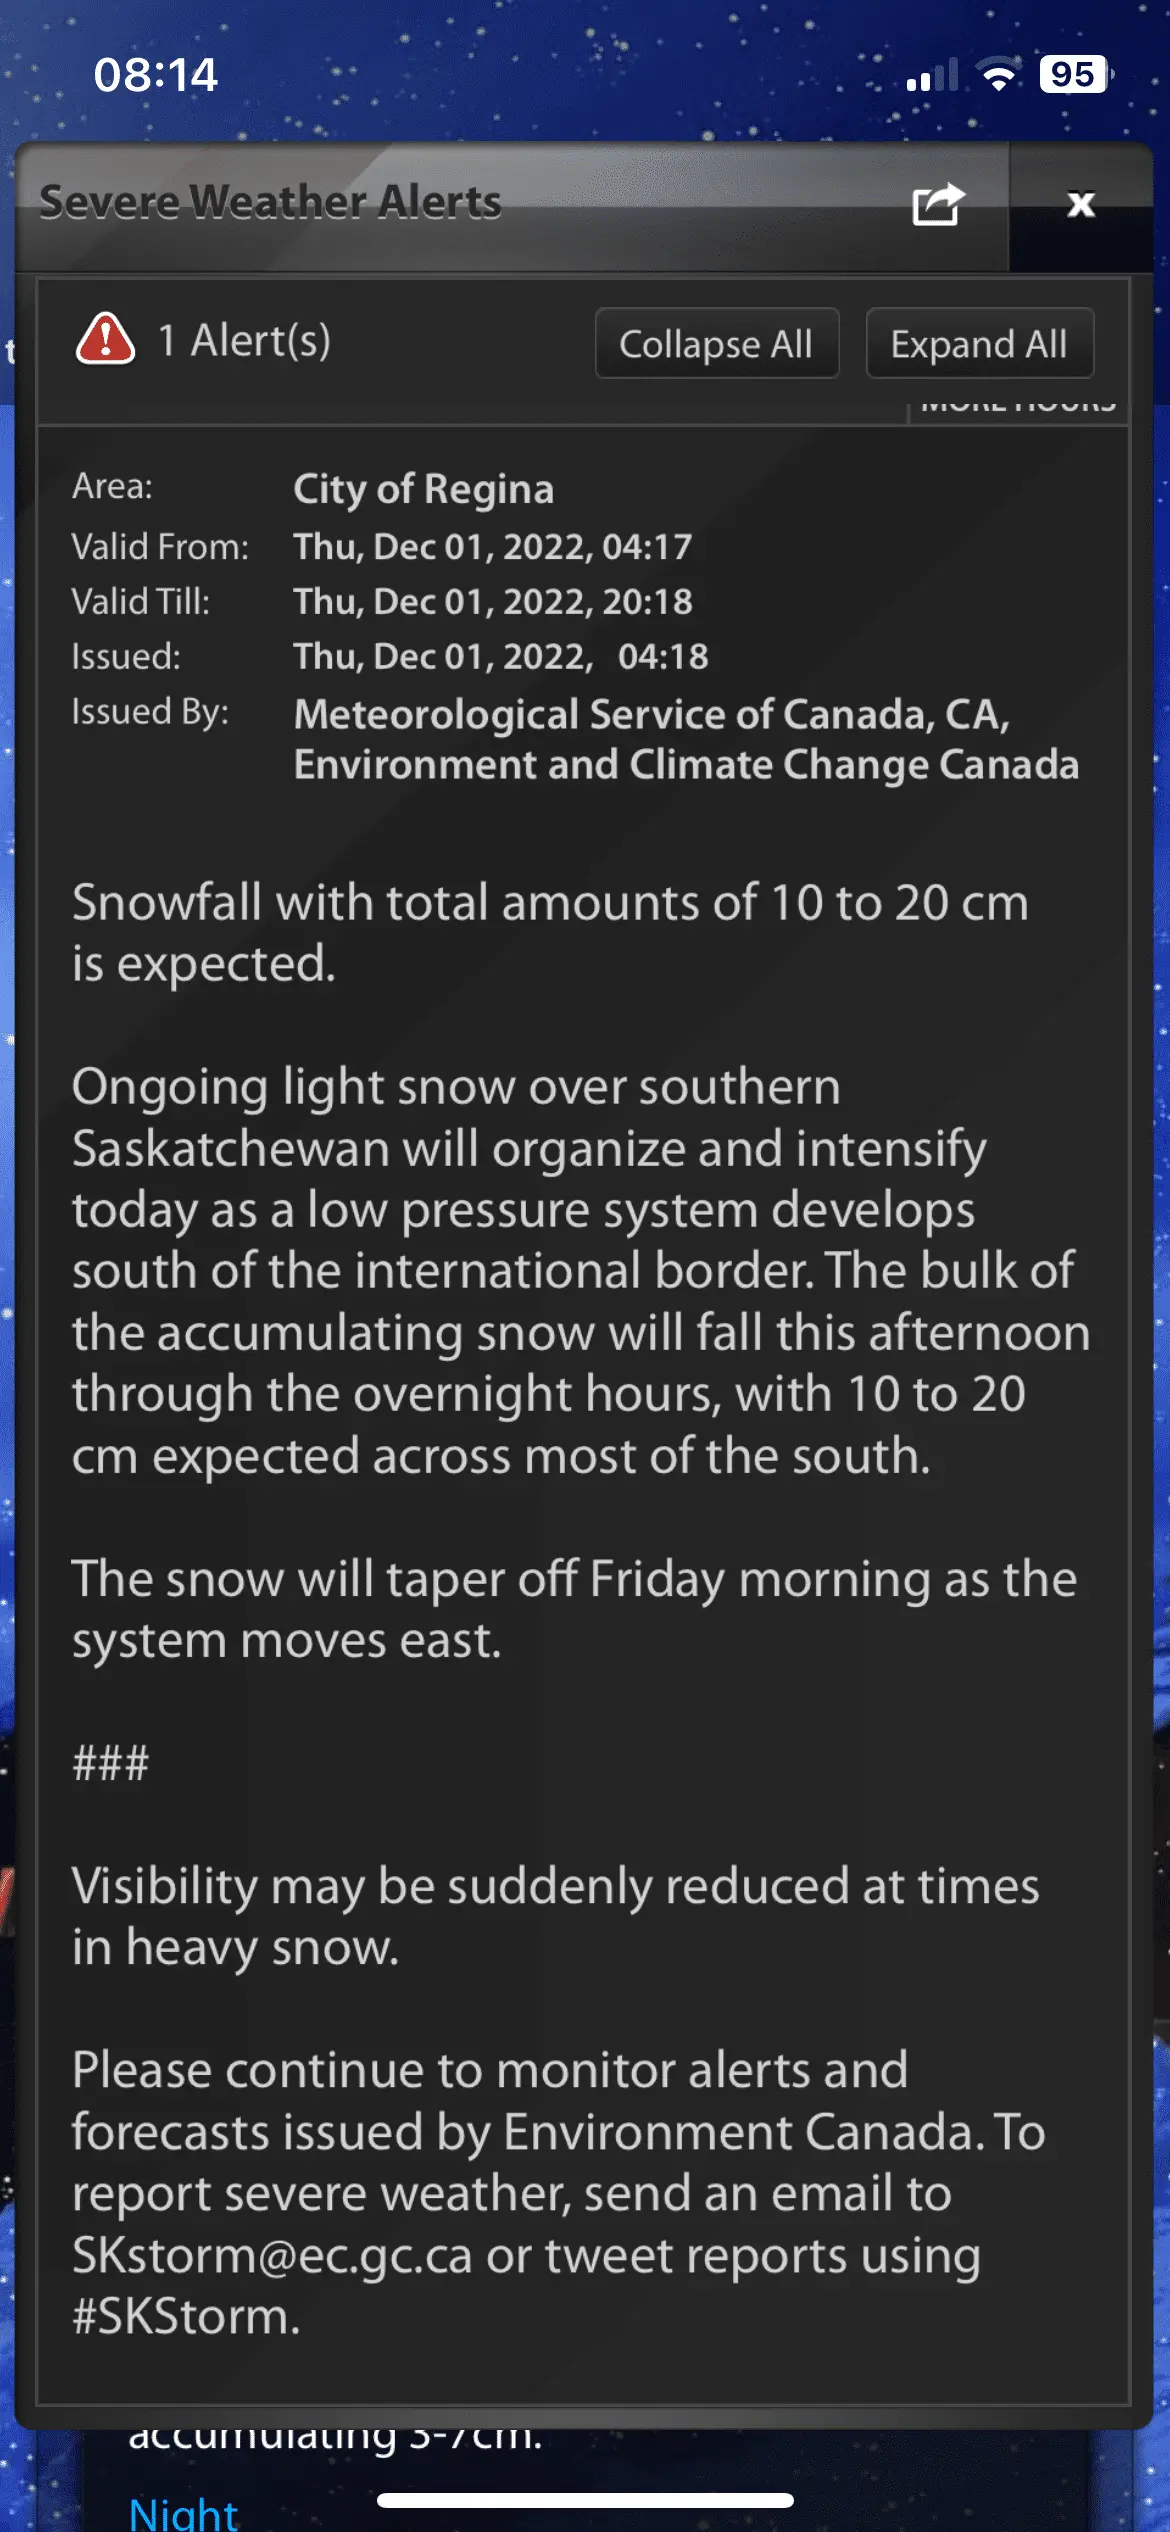Select the Night forecast link

point(184,2512)
